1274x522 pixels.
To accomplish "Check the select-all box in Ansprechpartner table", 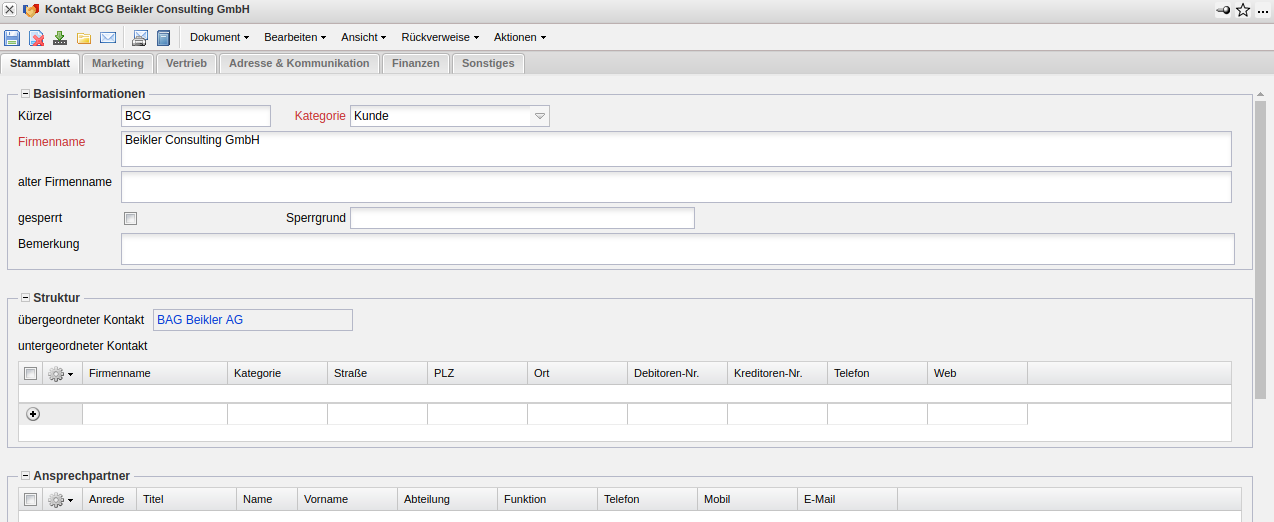I will coord(31,499).
